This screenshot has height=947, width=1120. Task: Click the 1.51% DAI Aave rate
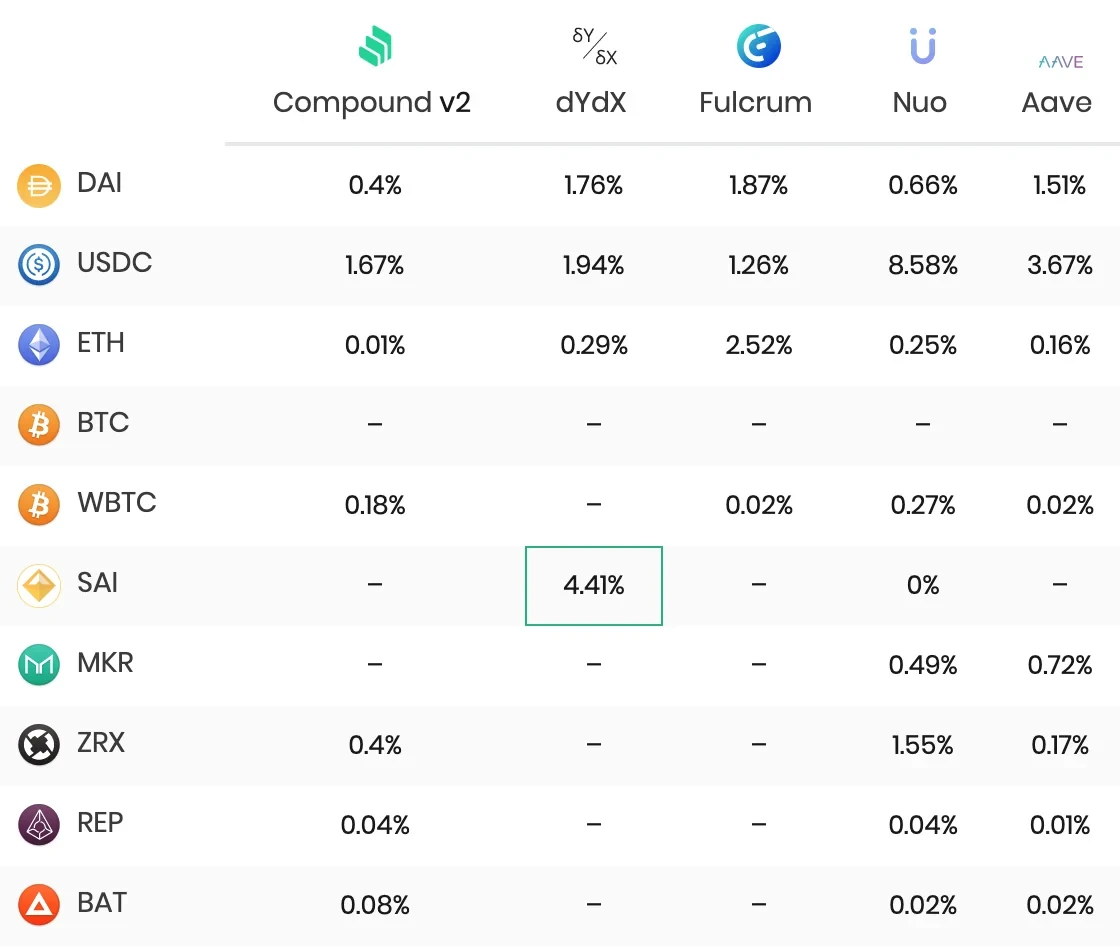pyautogui.click(x=1060, y=185)
